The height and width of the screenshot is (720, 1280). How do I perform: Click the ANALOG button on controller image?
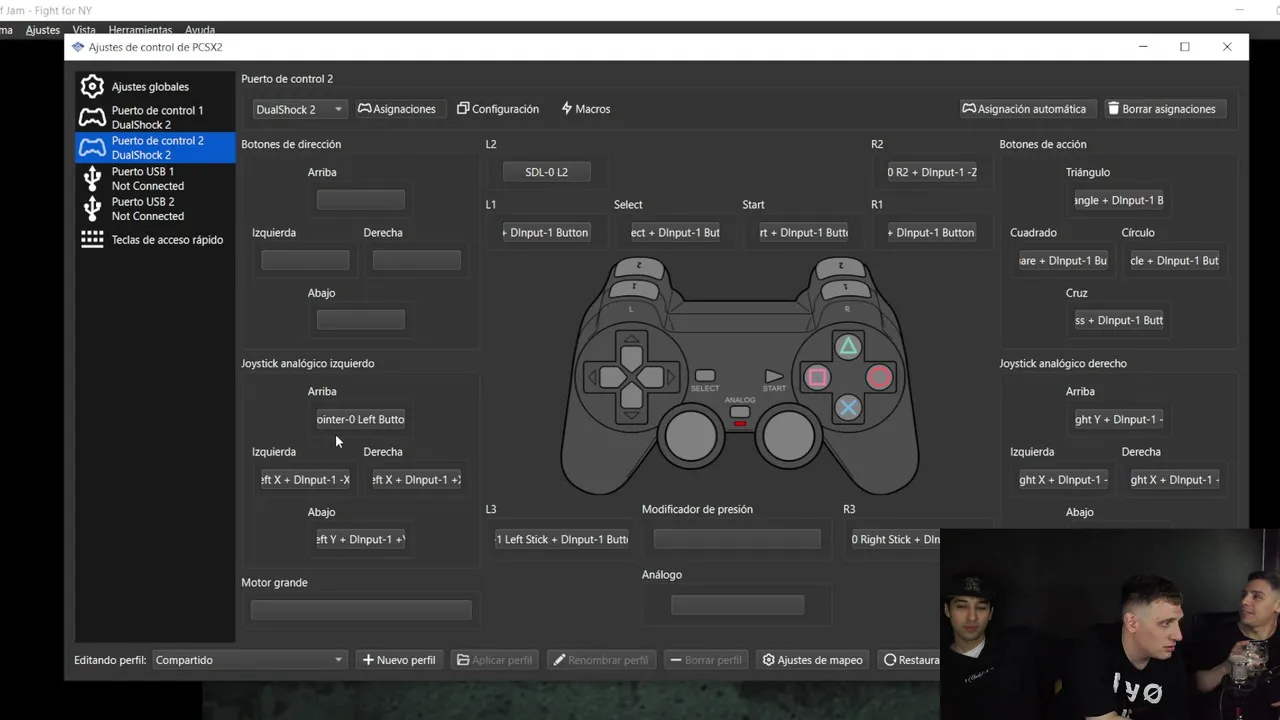(x=740, y=412)
